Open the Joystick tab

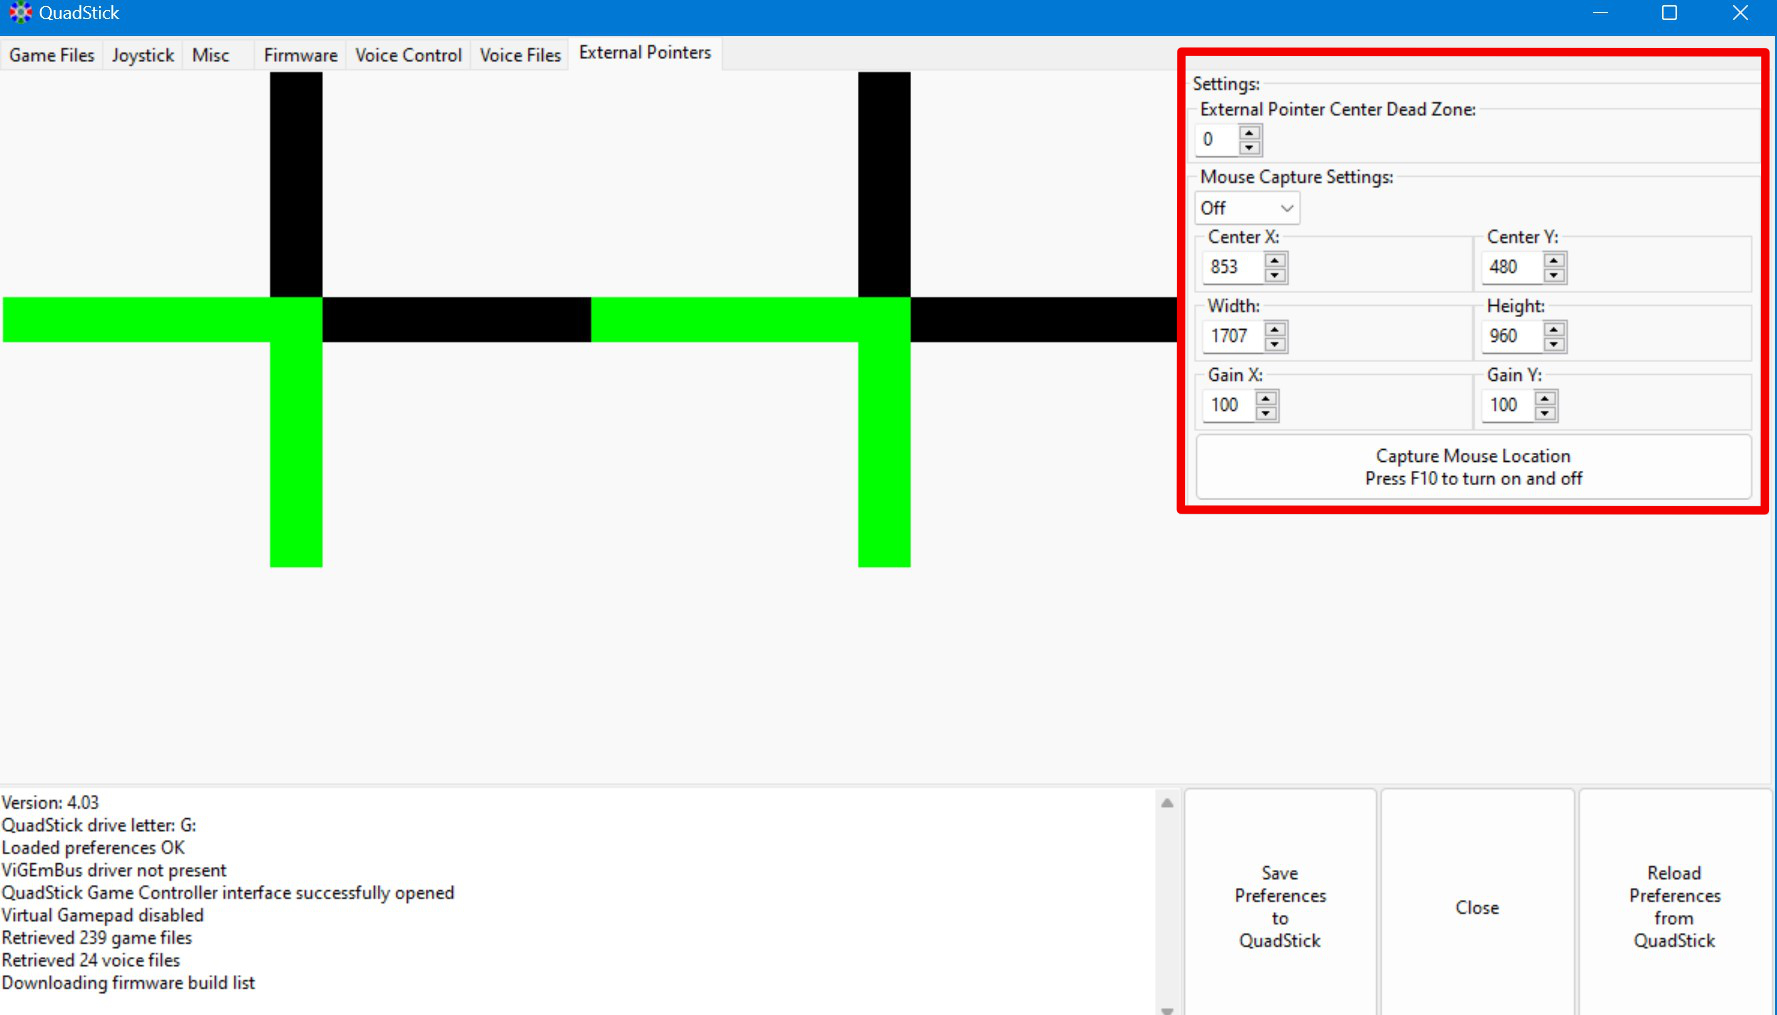coord(143,55)
